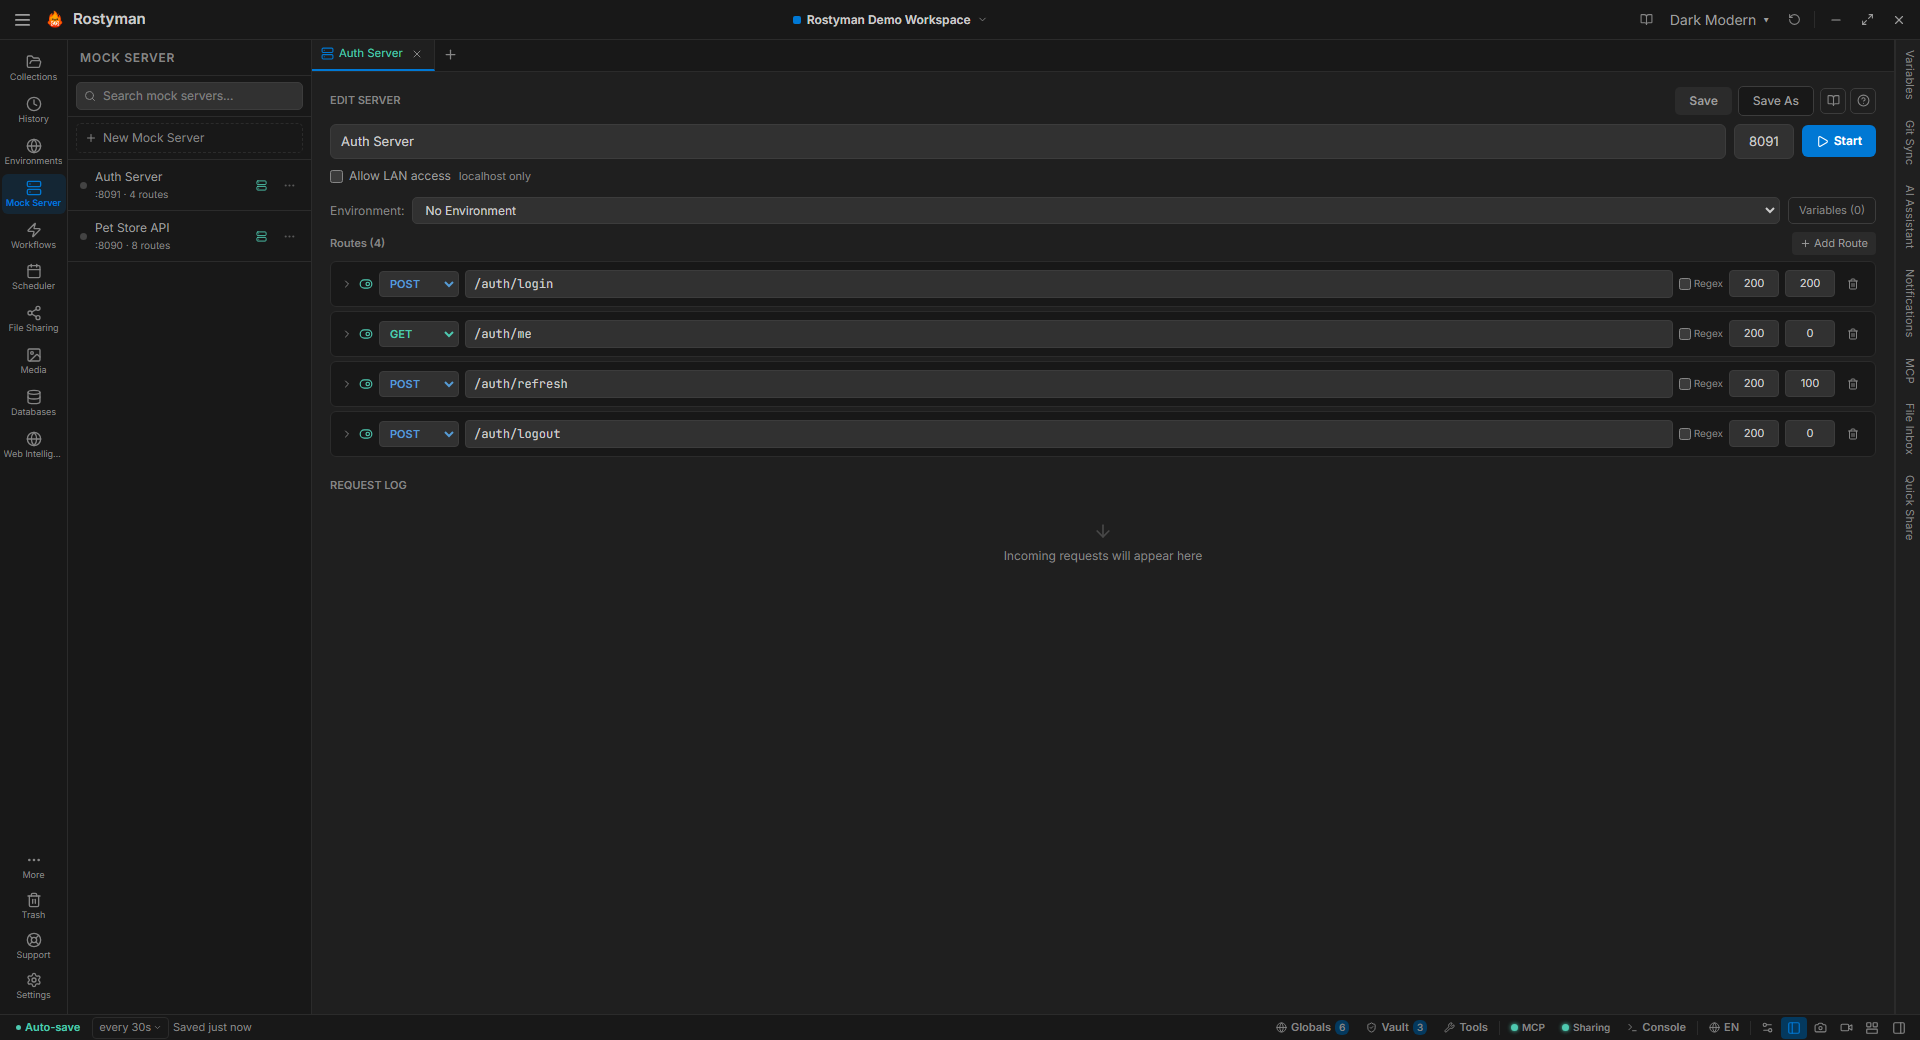This screenshot has height=1040, width=1920.
Task: Open the help icon next to Save As
Action: [1863, 100]
